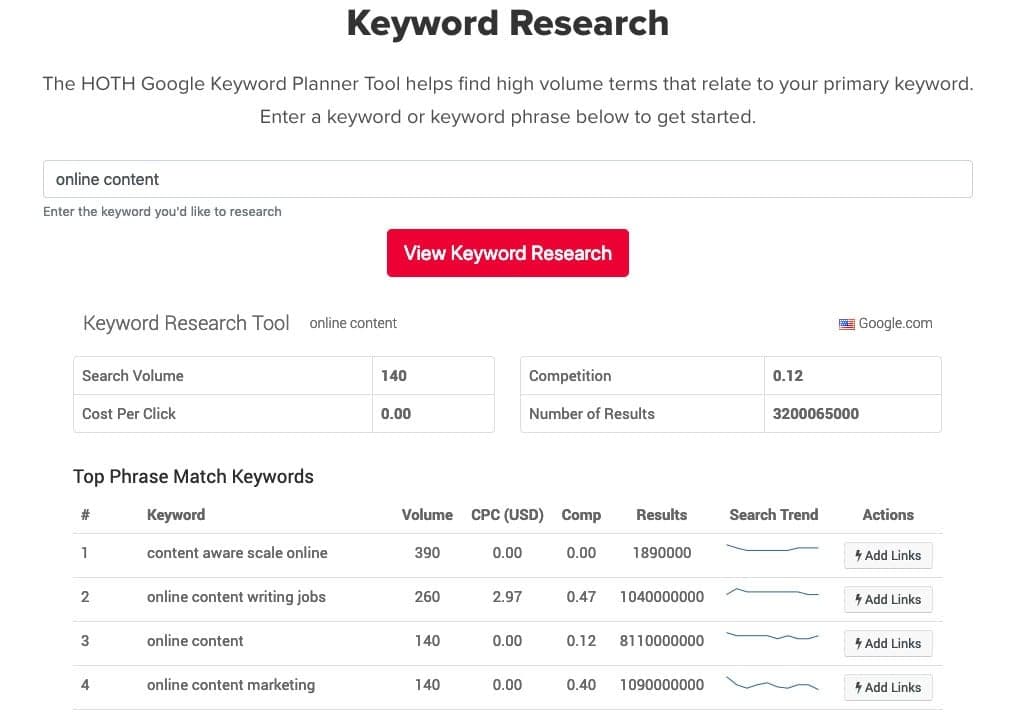Sort table by Volume column header
The image size is (1012, 712).
[427, 515]
